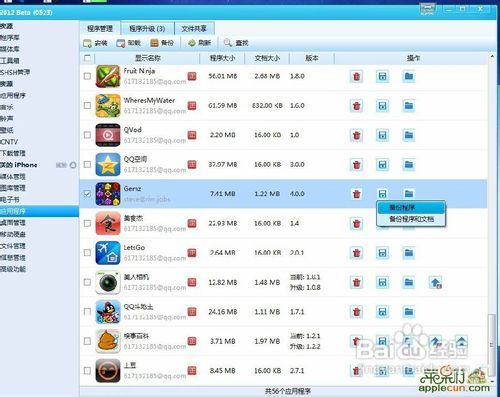Click the app list vertical scrollbar thumb

pyautogui.click(x=492, y=344)
